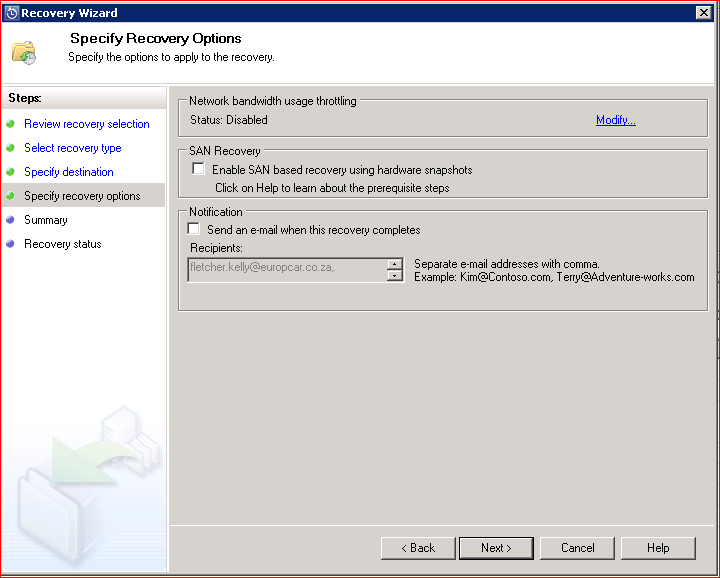This screenshot has width=720, height=578.
Task: Click blue bullet beside Recovery status
Action: click(10, 244)
